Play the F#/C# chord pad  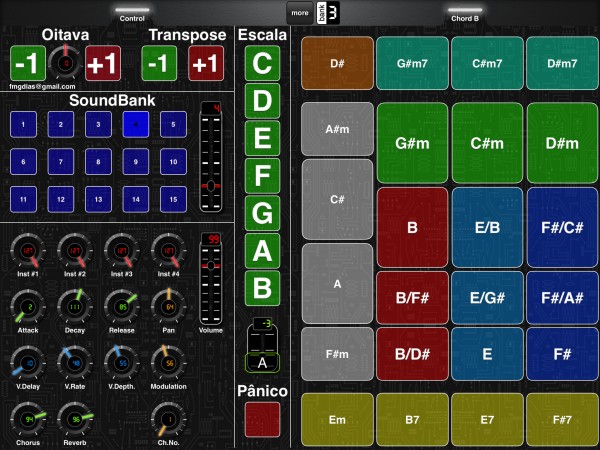(562, 227)
